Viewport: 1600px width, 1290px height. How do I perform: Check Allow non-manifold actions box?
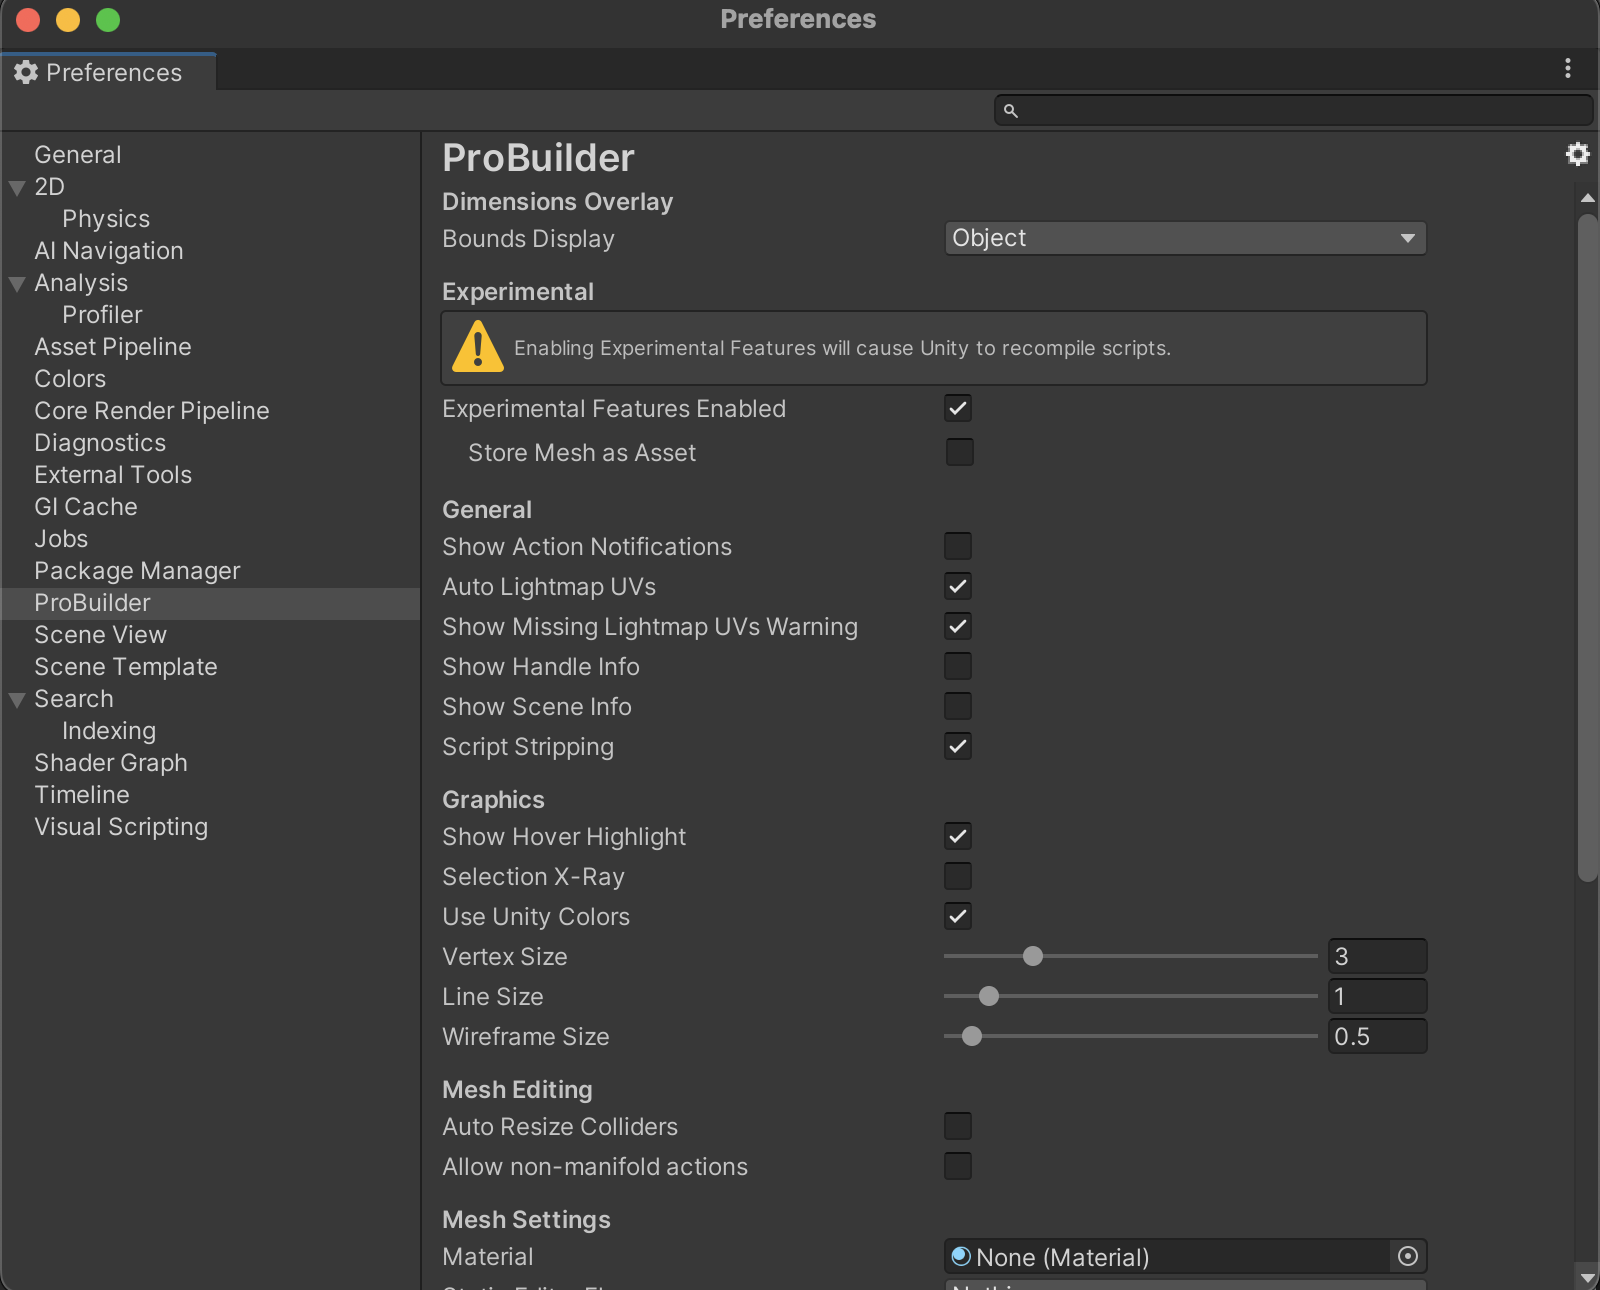click(958, 1166)
